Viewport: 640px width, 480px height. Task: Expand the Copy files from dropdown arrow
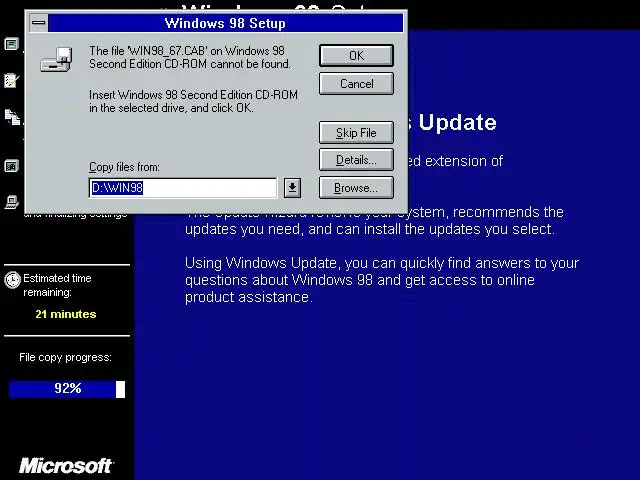click(292, 188)
